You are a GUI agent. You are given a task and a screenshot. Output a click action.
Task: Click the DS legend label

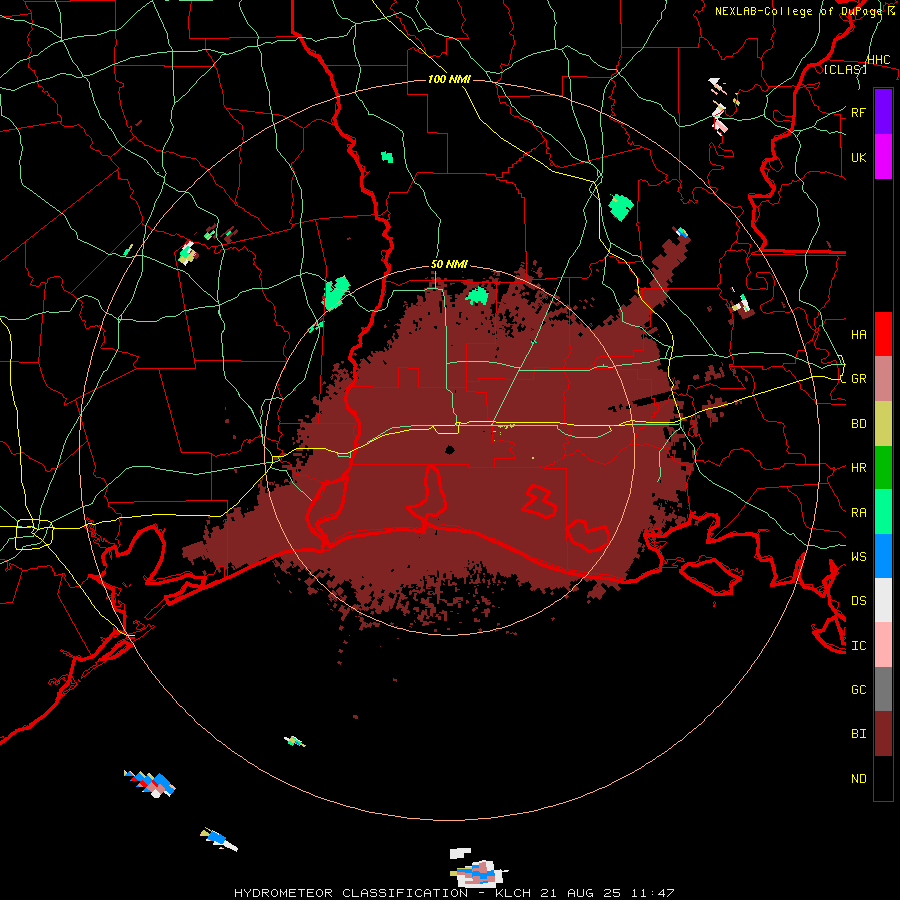[858, 601]
